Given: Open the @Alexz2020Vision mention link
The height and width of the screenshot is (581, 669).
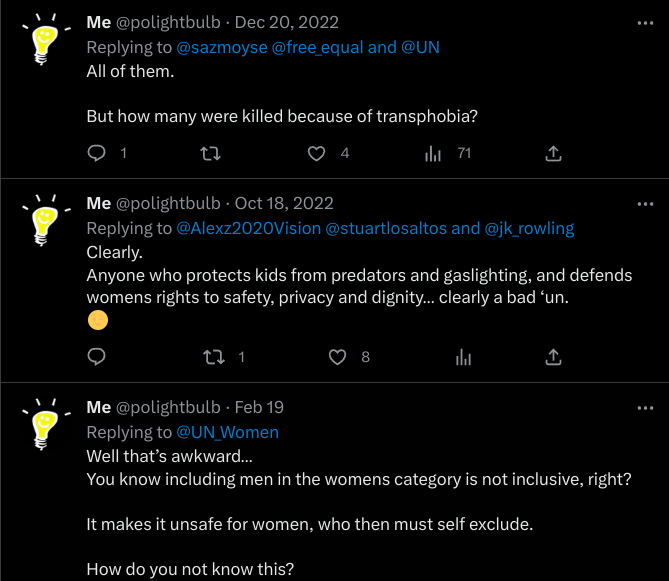Looking at the screenshot, I should point(248,228).
